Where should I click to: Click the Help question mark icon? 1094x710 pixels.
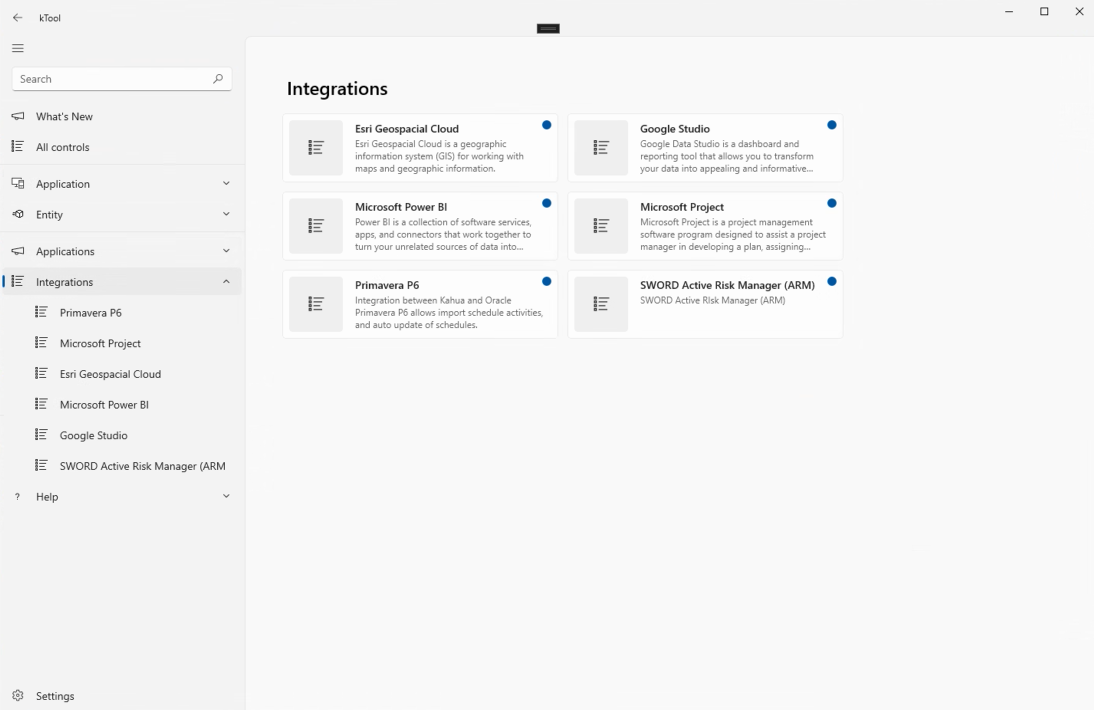[x=17, y=497]
